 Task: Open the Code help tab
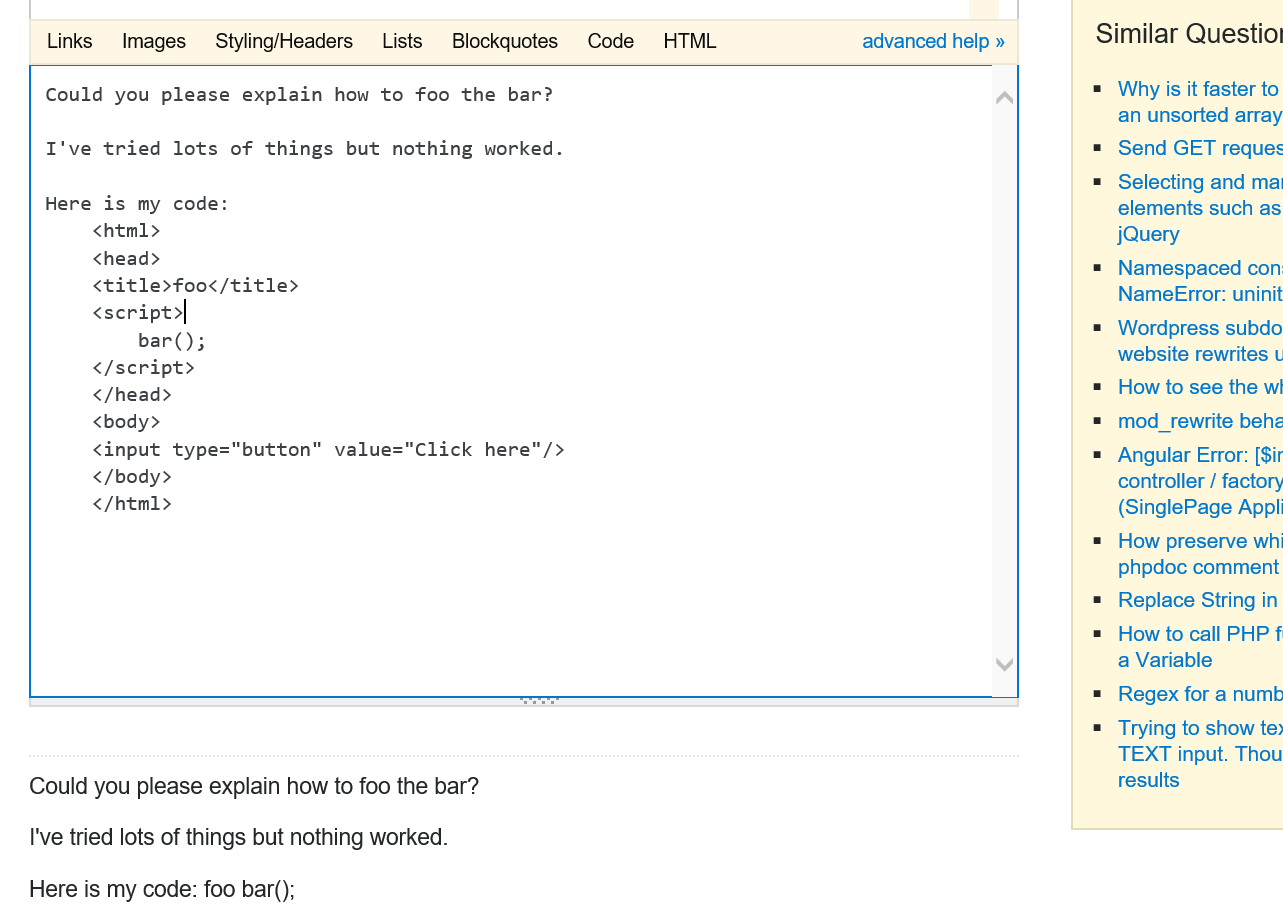tap(611, 41)
